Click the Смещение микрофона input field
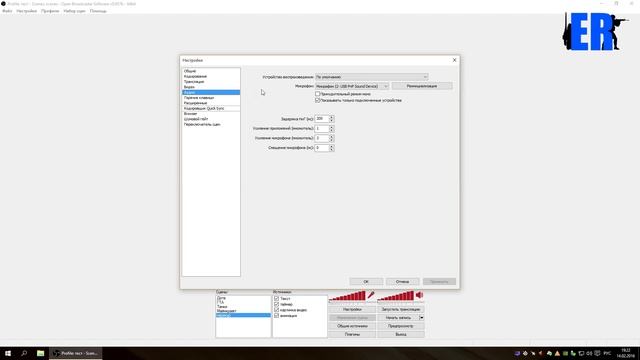Viewport: 640px width, 360px height. click(322, 148)
